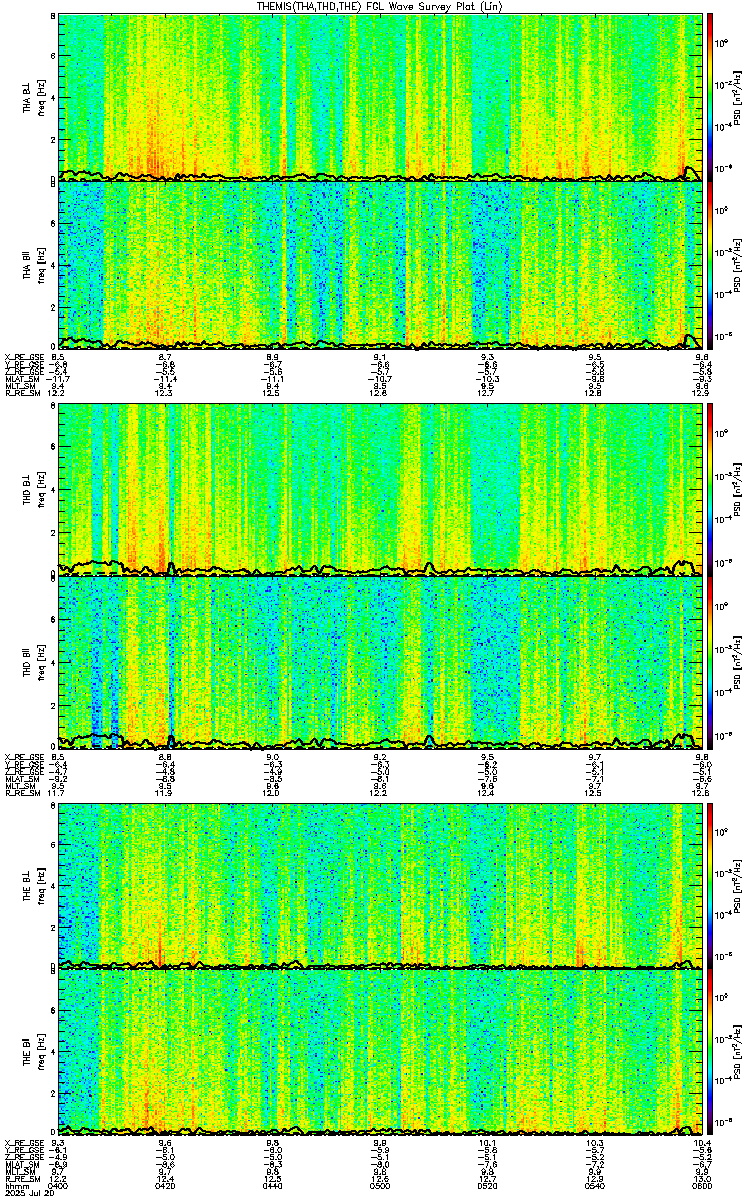This screenshot has width=750, height=1200.
Task: Click the 'PSD [nT²/Hz]' label beside THE B∥ color bar
Action: click(737, 1051)
